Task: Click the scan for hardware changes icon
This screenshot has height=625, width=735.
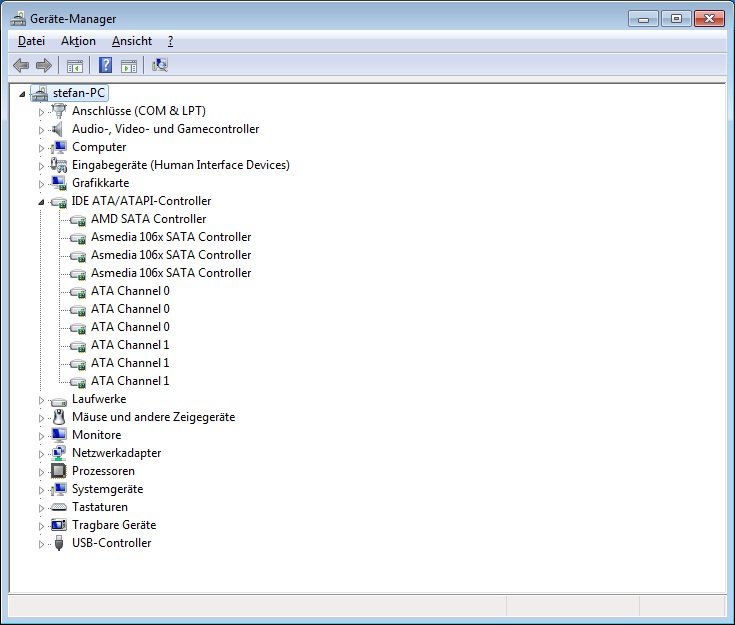Action: pyautogui.click(x=160, y=65)
